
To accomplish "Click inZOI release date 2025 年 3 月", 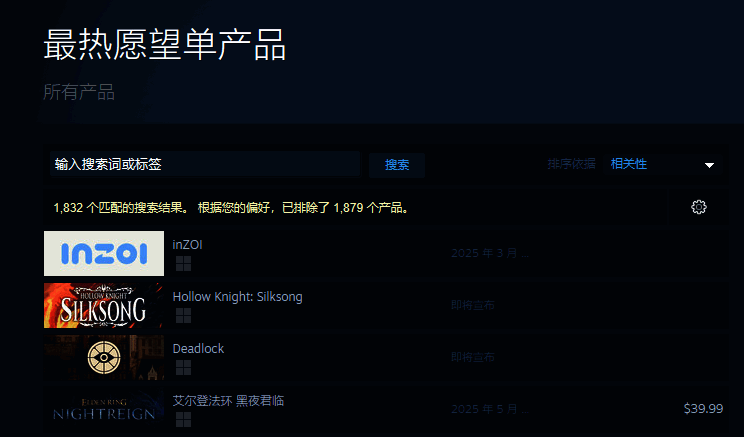I will tap(490, 253).
